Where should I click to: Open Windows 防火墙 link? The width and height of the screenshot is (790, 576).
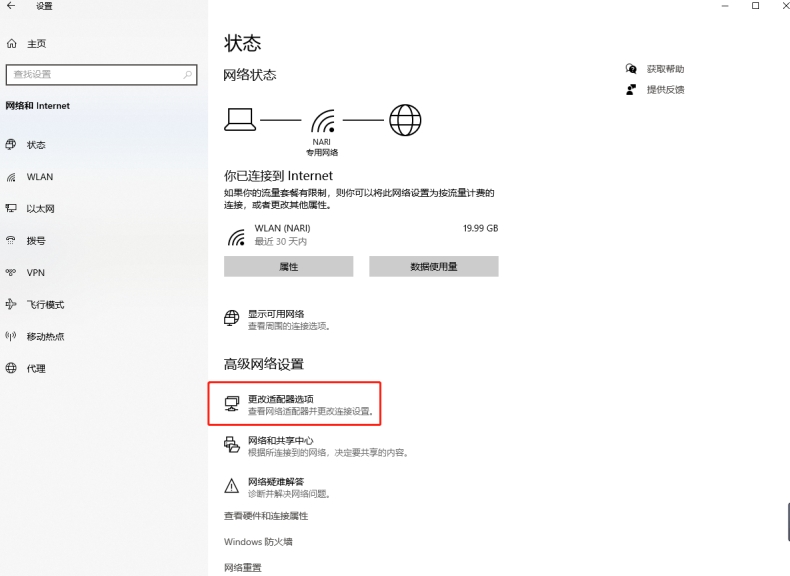pyautogui.click(x=258, y=542)
